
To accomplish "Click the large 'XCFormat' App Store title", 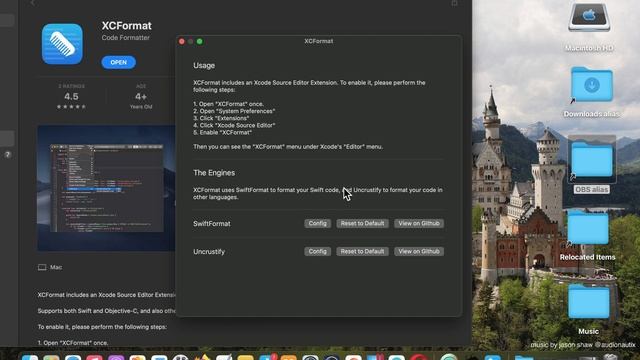I will point(127,26).
